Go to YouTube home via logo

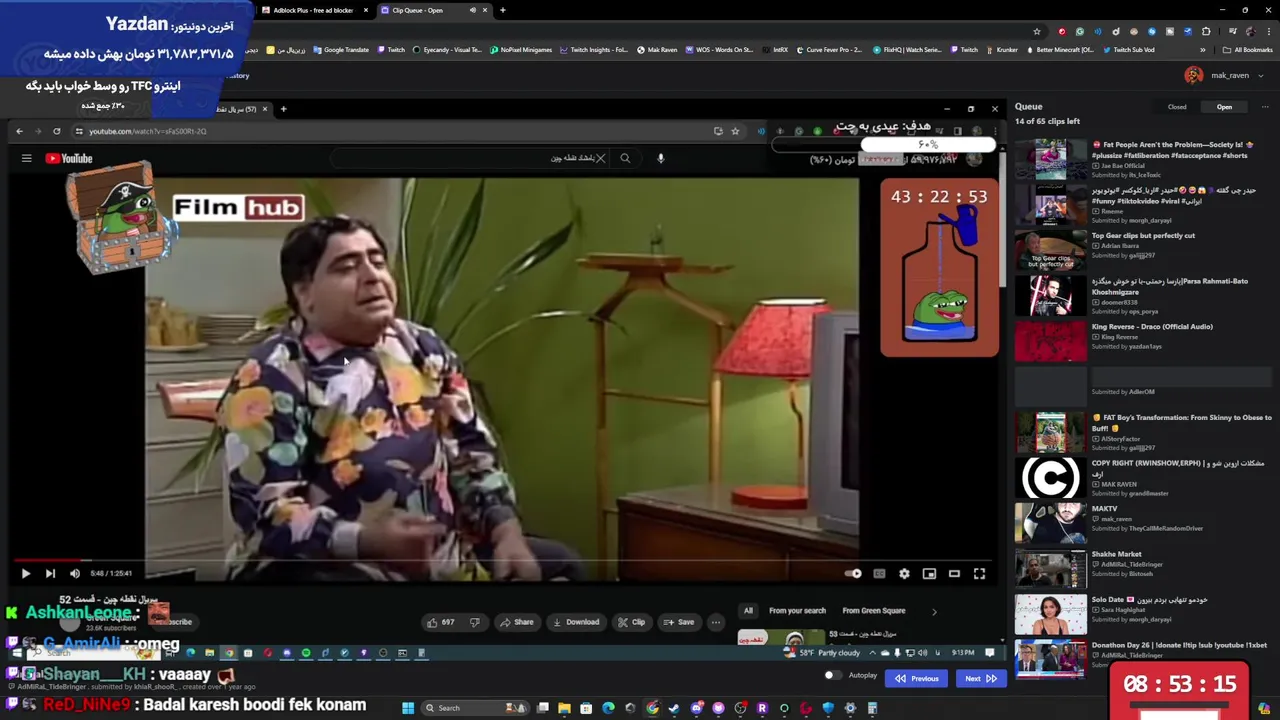coord(69,158)
